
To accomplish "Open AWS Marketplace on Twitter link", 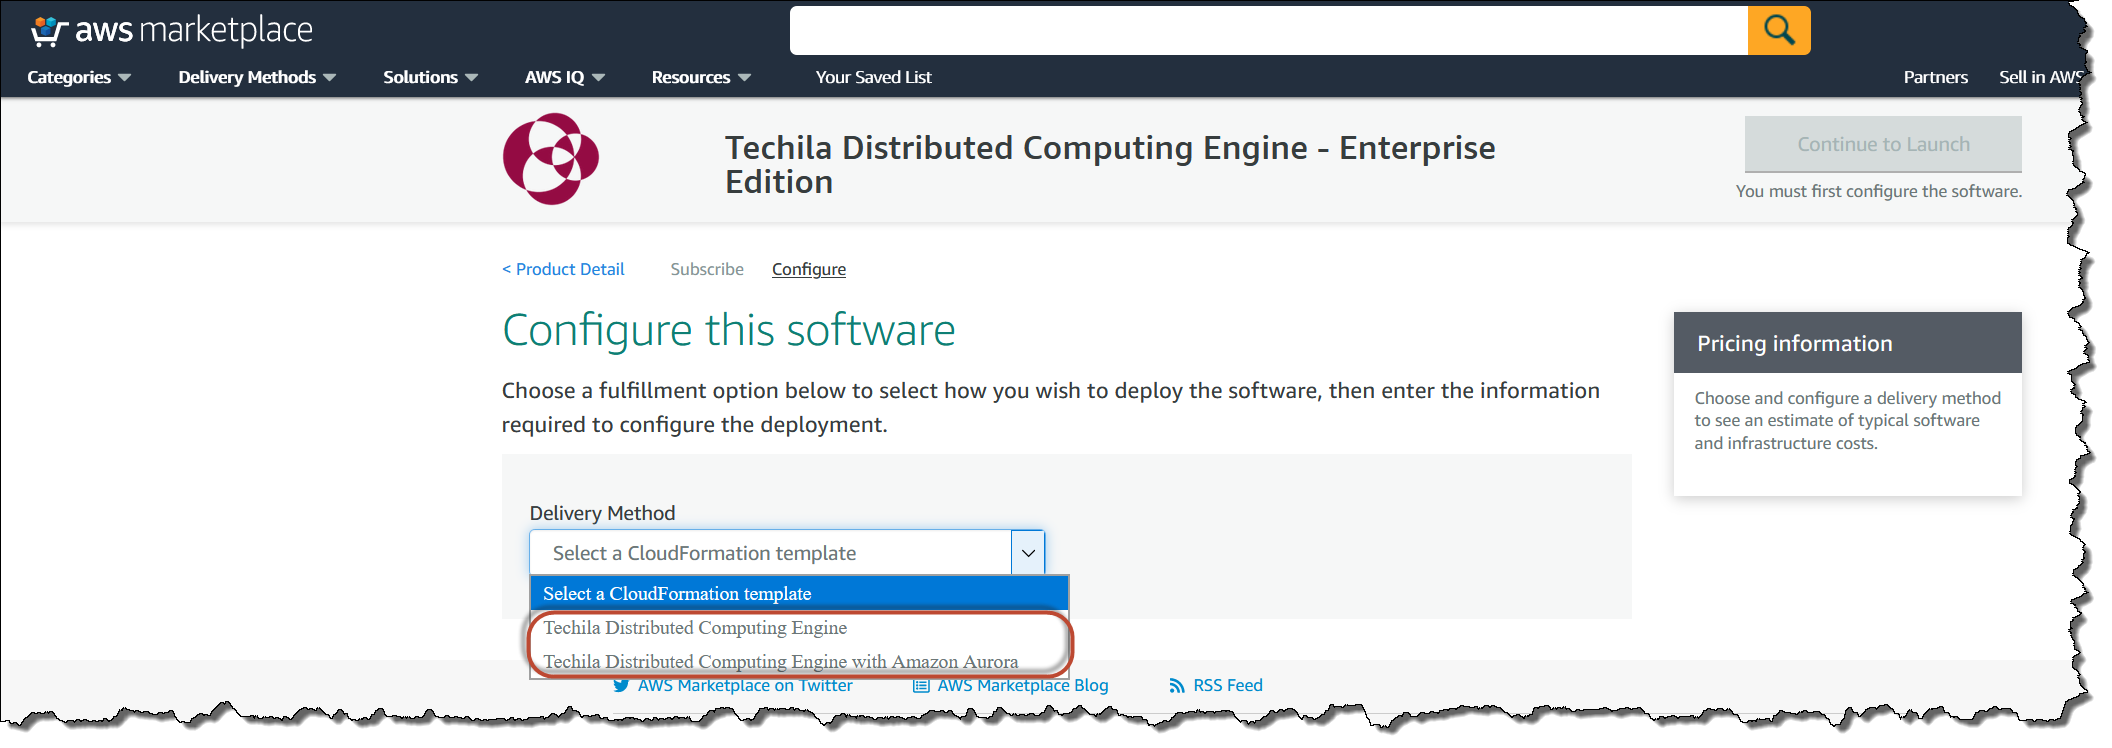I will (x=744, y=686).
